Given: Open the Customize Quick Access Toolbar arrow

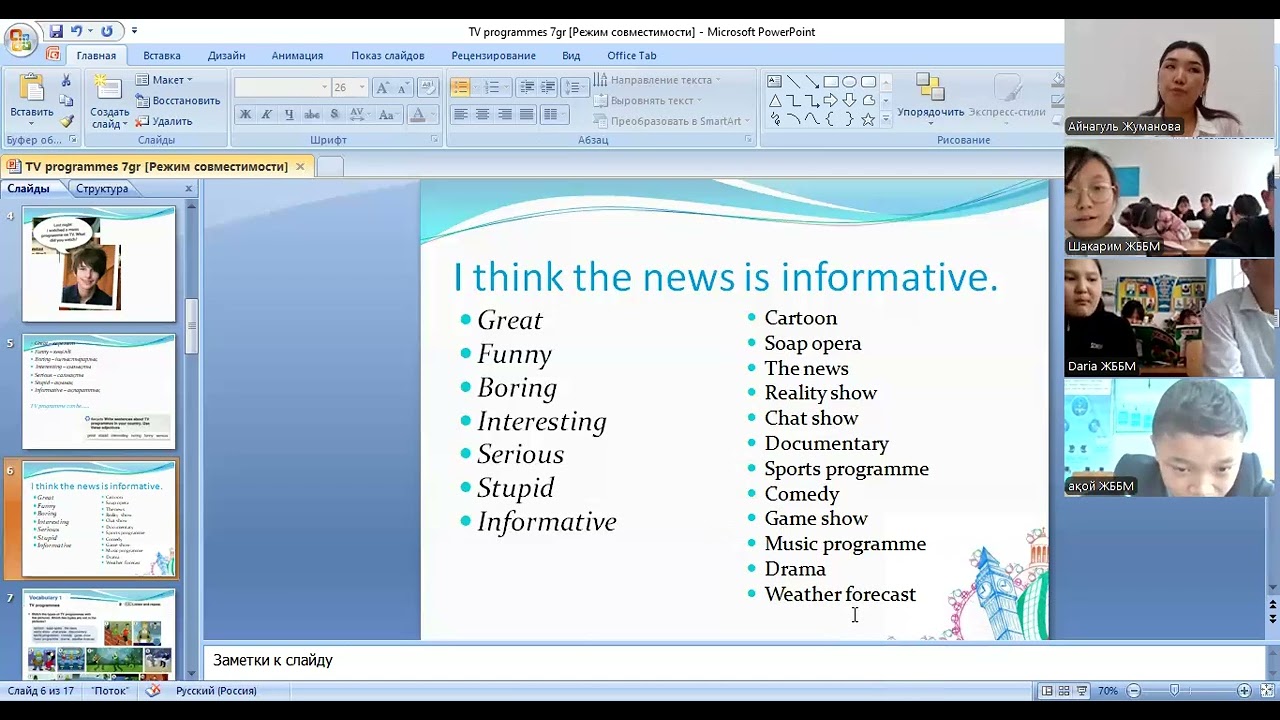Looking at the screenshot, I should tap(135, 31).
